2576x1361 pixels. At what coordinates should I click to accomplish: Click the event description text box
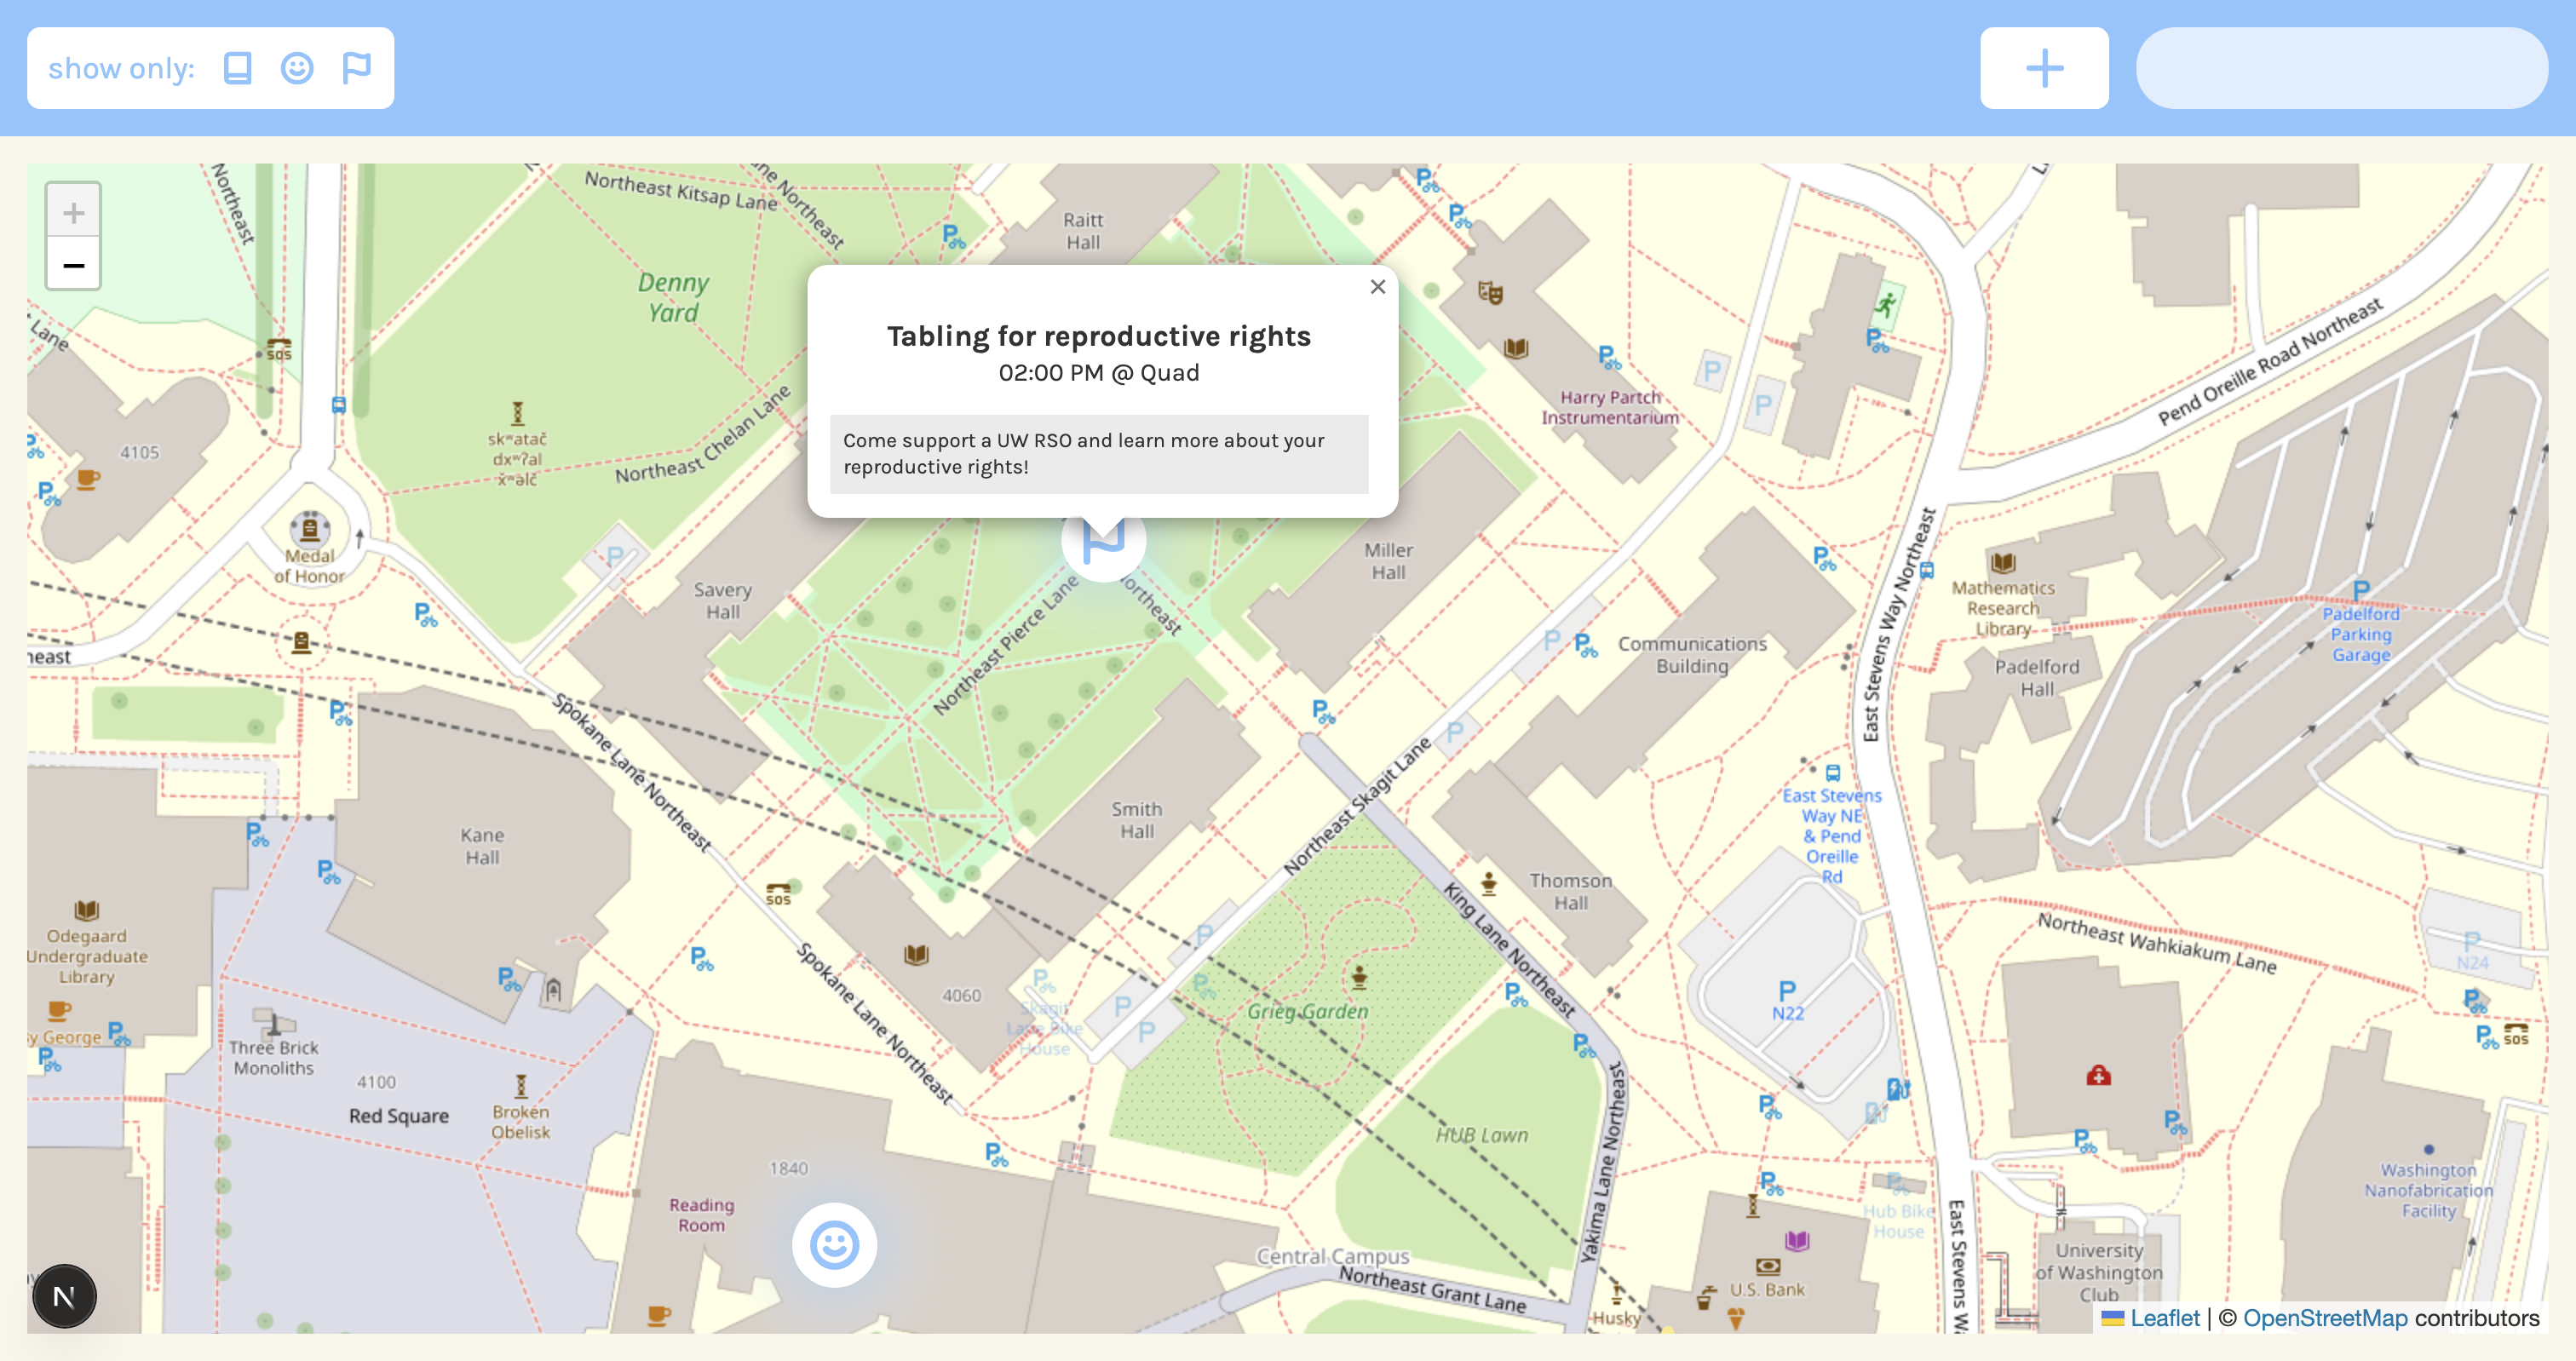tap(1098, 454)
